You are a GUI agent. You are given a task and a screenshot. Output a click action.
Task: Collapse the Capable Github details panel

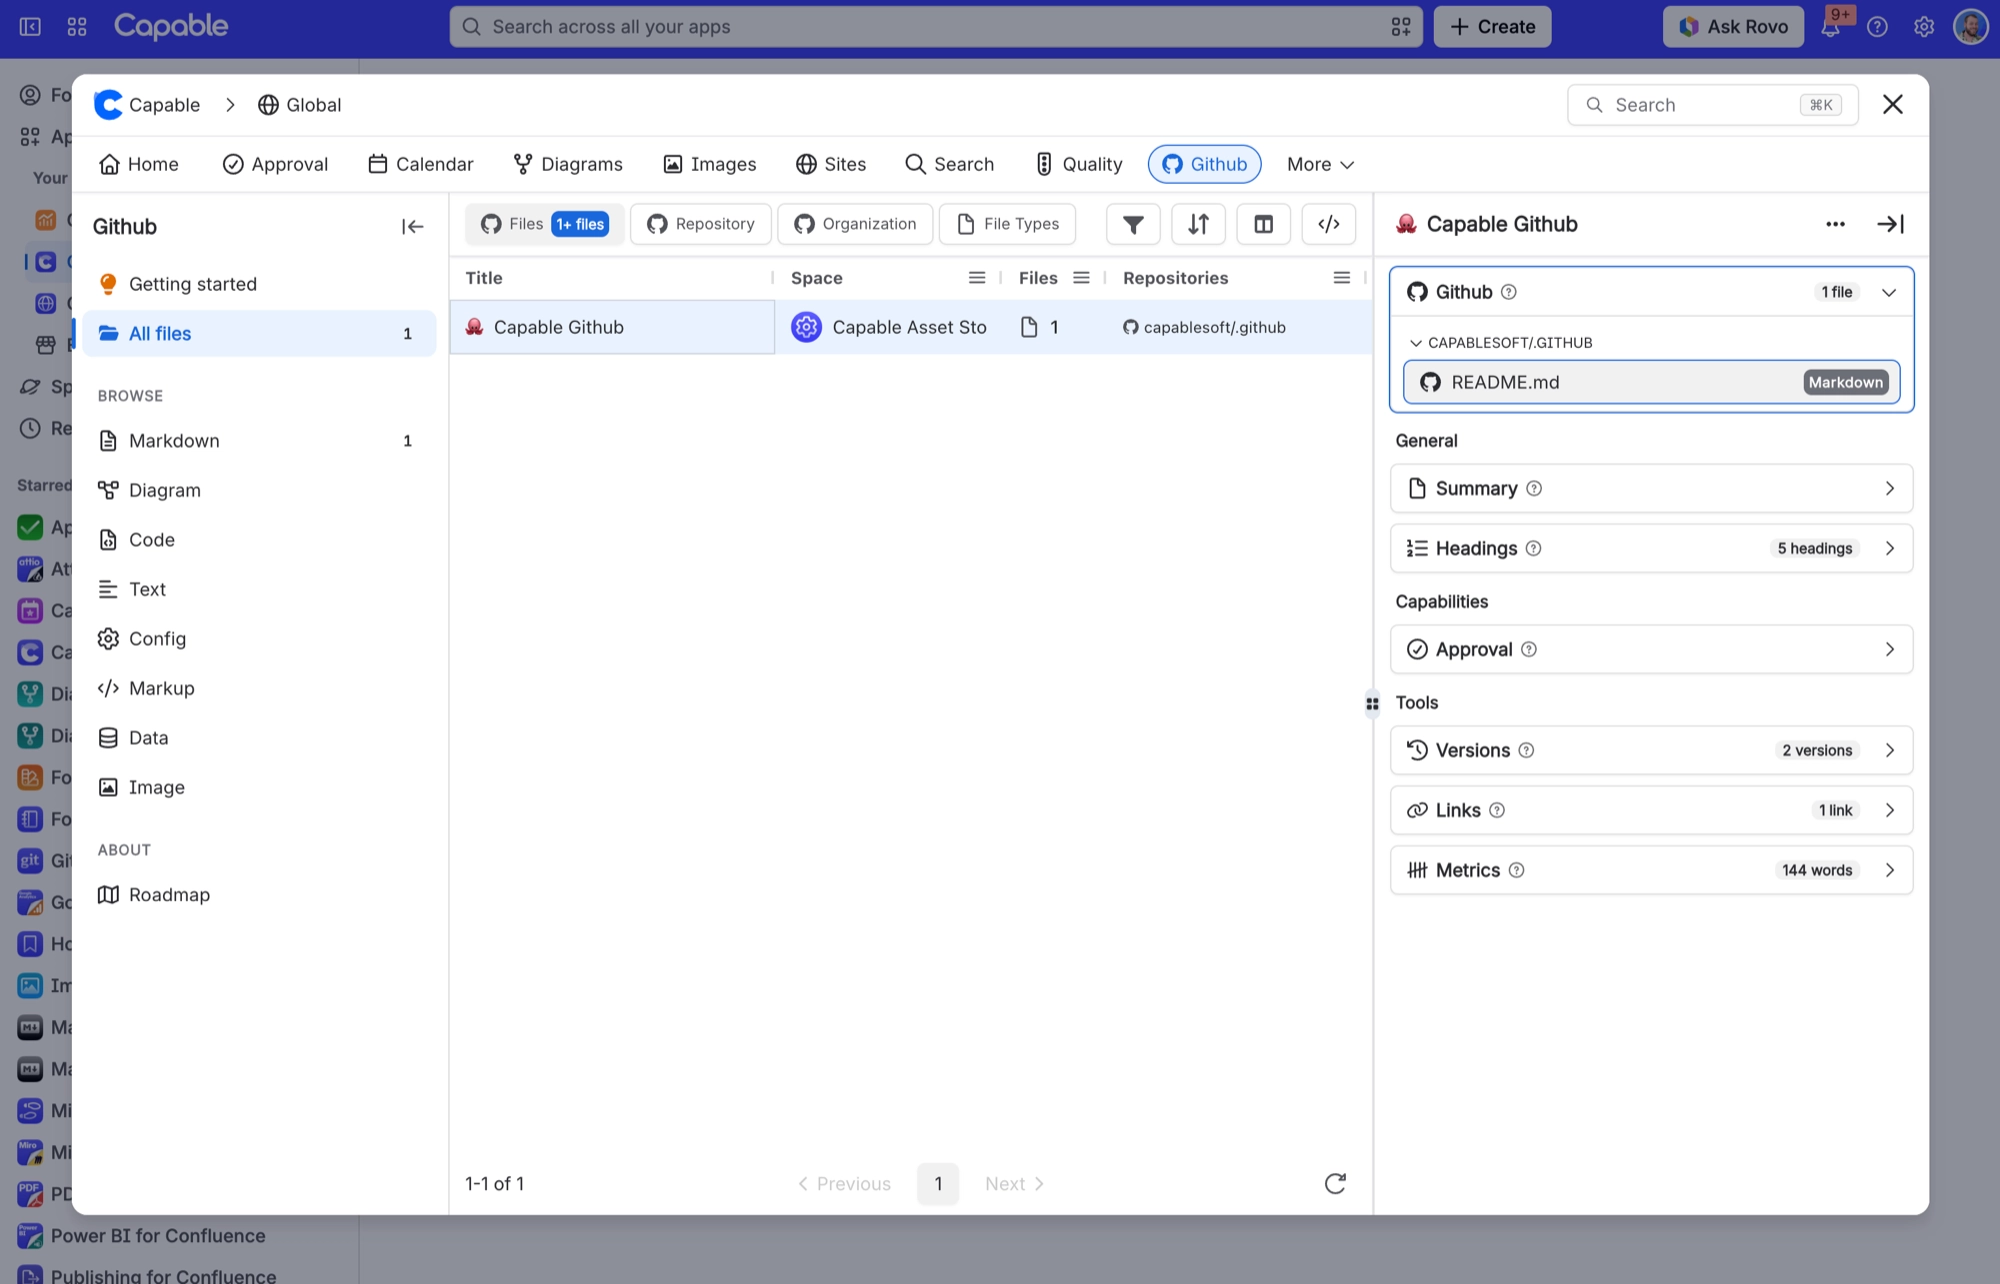[x=1890, y=224]
